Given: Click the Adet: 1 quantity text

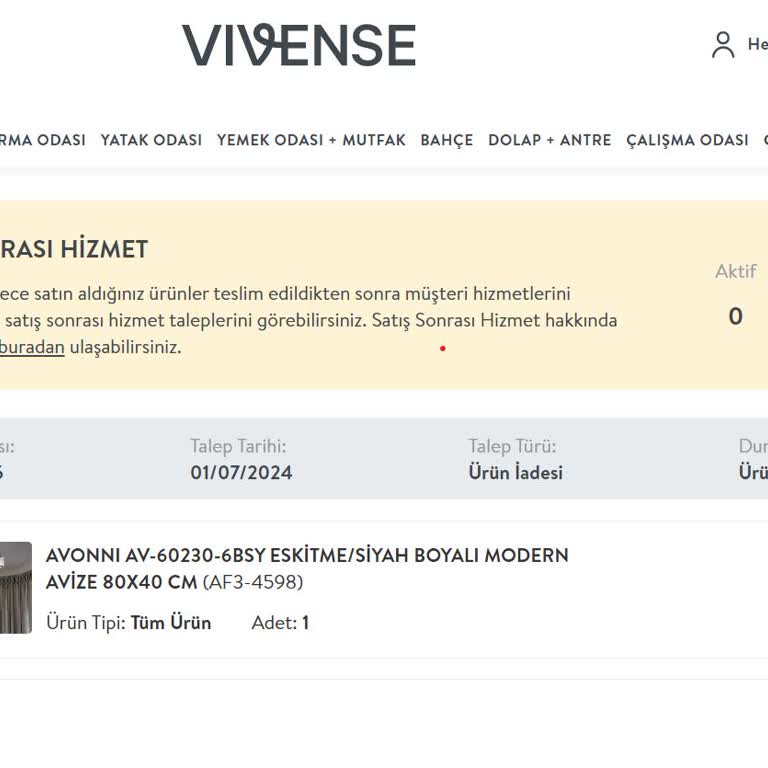Looking at the screenshot, I should coord(280,623).
